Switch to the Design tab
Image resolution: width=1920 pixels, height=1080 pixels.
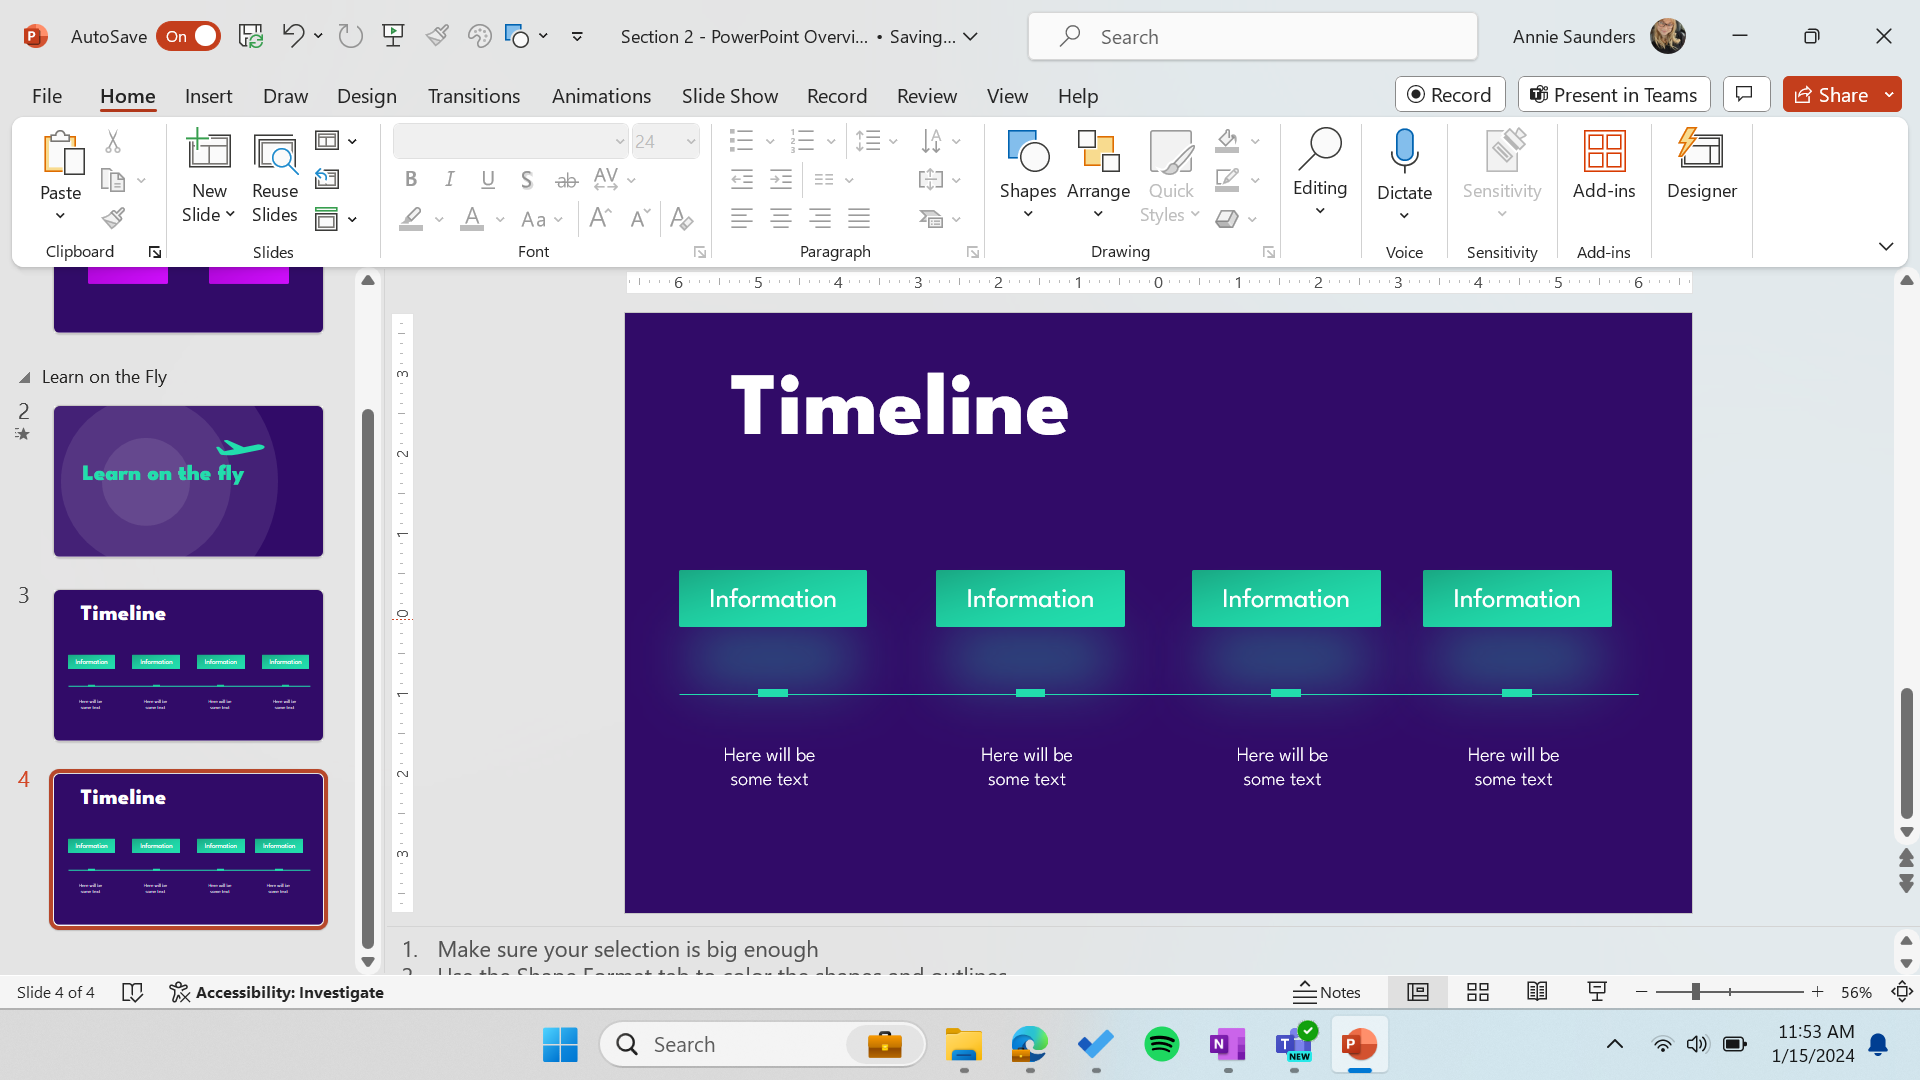tap(367, 96)
